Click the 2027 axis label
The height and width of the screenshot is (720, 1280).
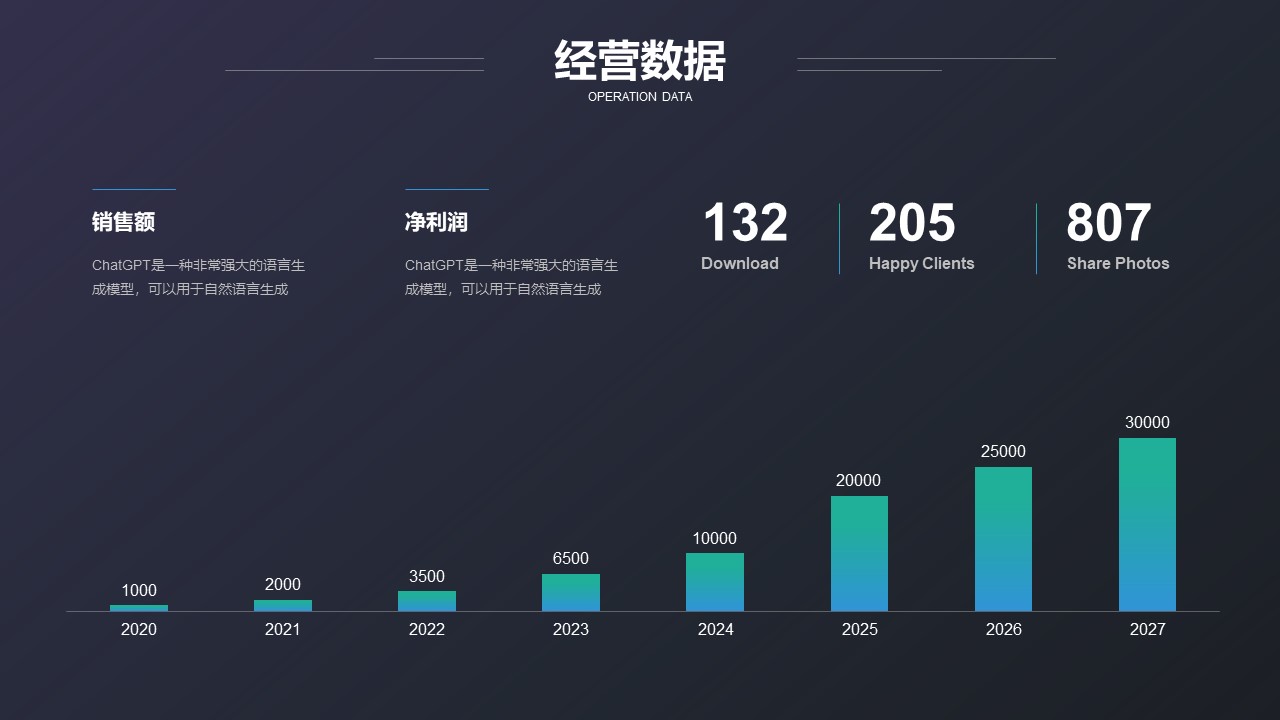(1147, 629)
